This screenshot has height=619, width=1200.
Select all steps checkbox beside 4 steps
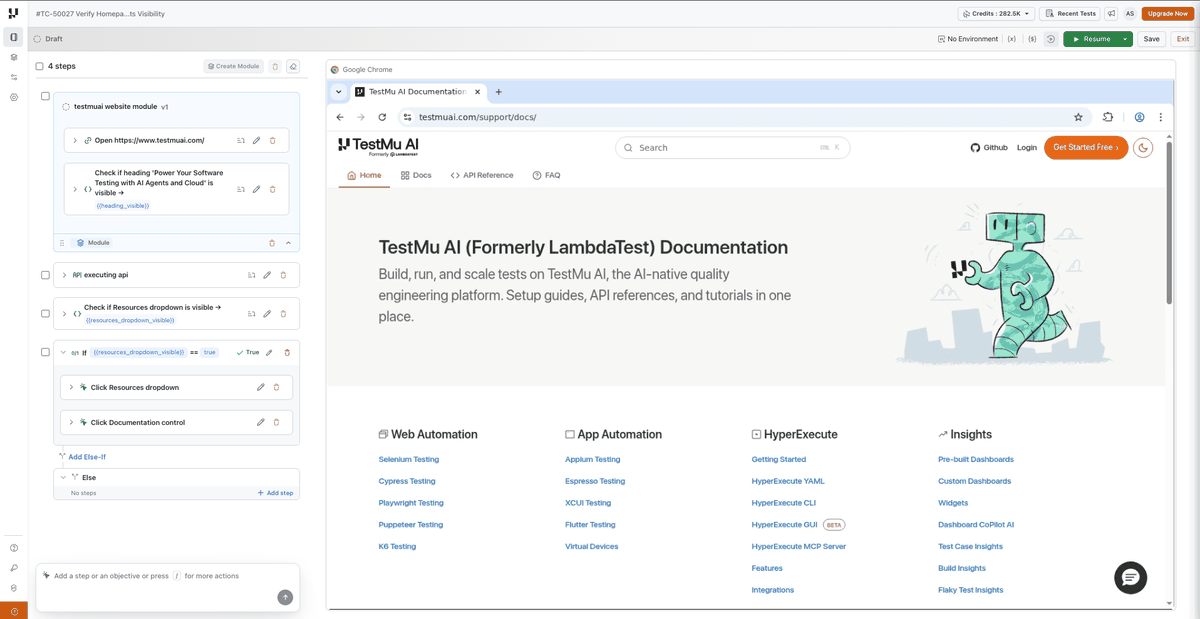[x=40, y=66]
